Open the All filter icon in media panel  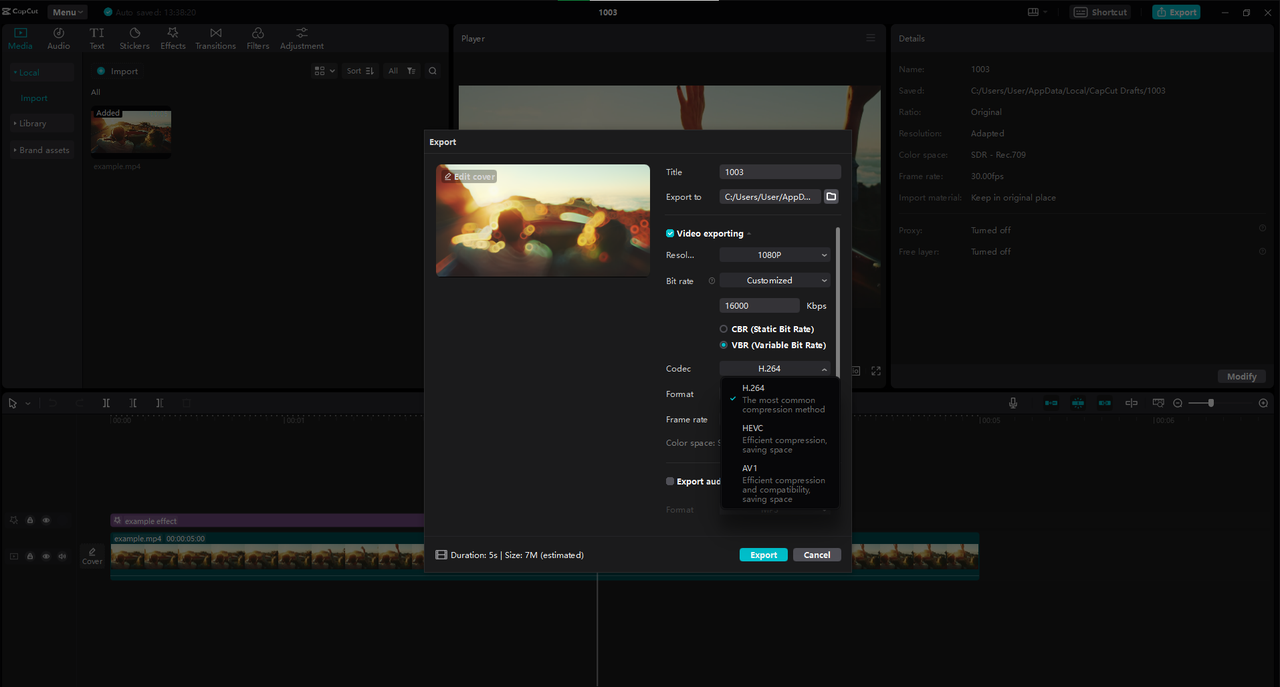coord(402,71)
